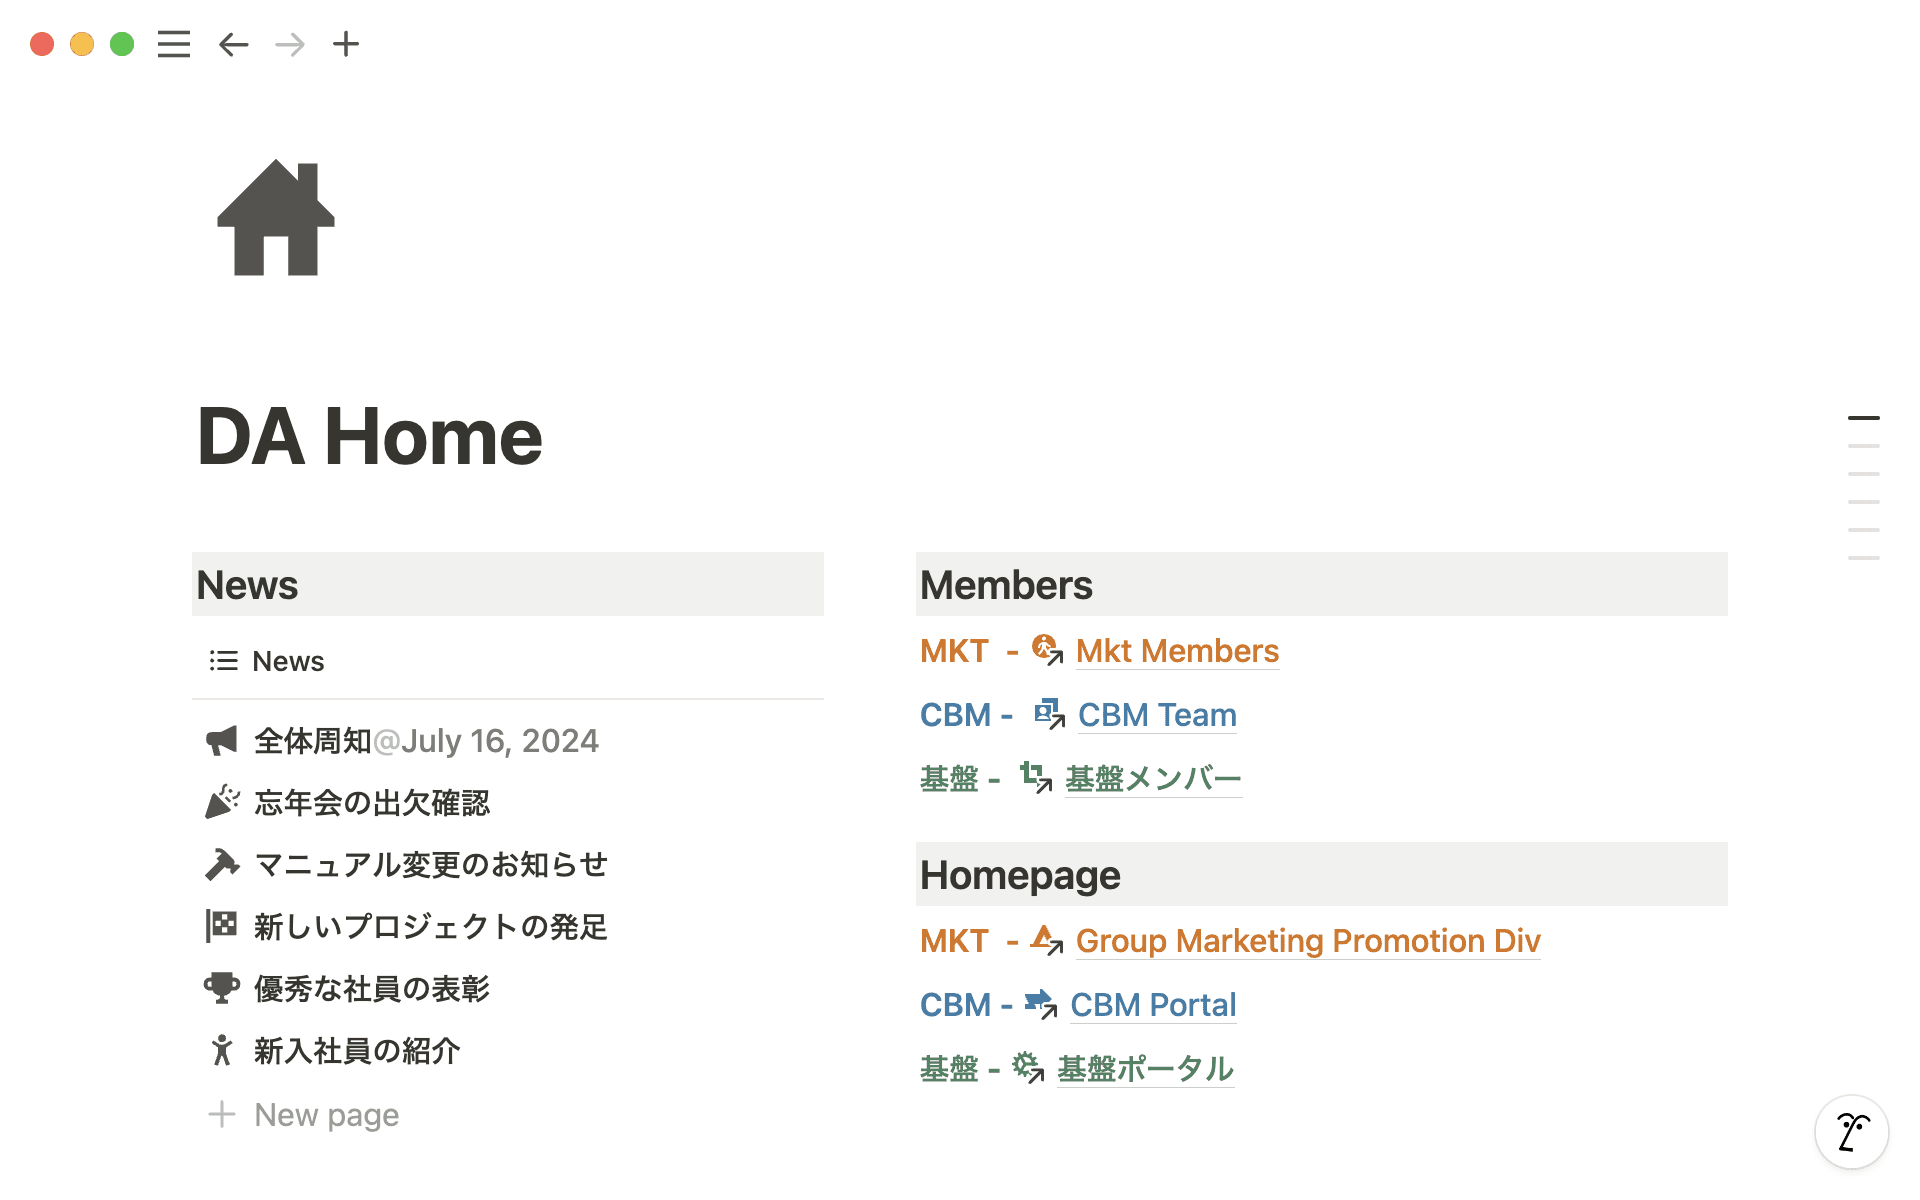Open the CBM Portal link

point(1153,1005)
